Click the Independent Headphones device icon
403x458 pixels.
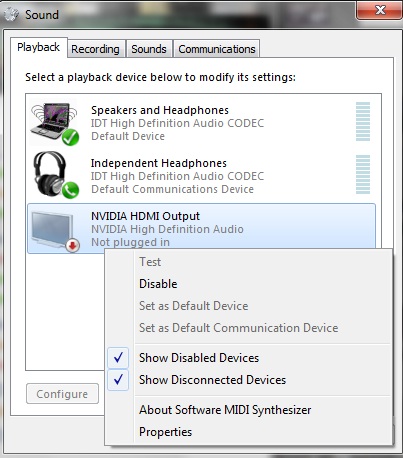(55, 176)
